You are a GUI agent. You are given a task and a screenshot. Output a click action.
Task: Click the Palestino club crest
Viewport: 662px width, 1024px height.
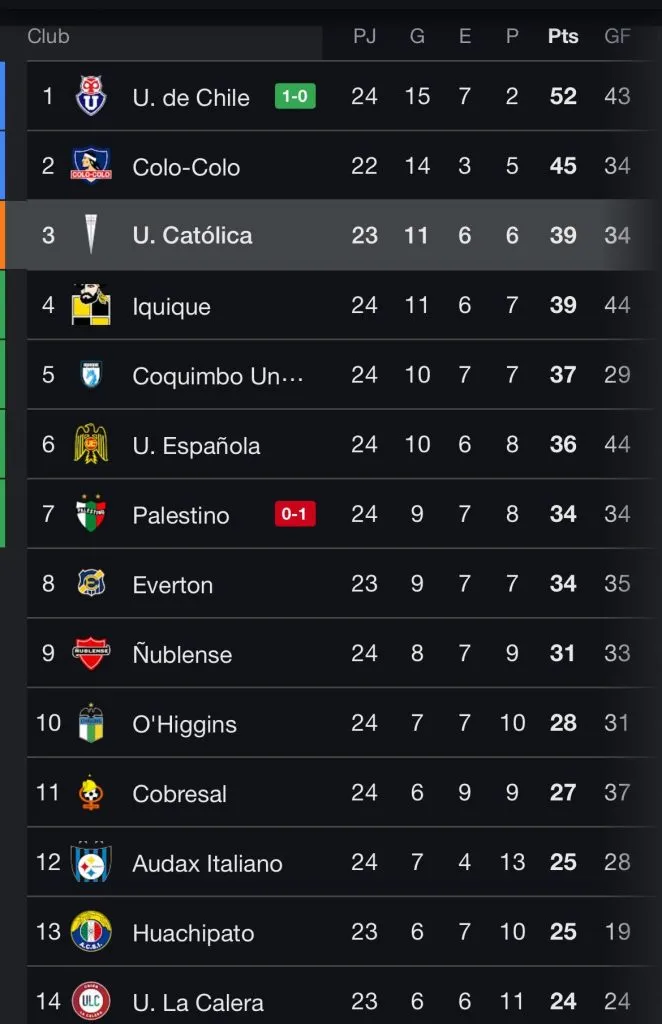91,514
